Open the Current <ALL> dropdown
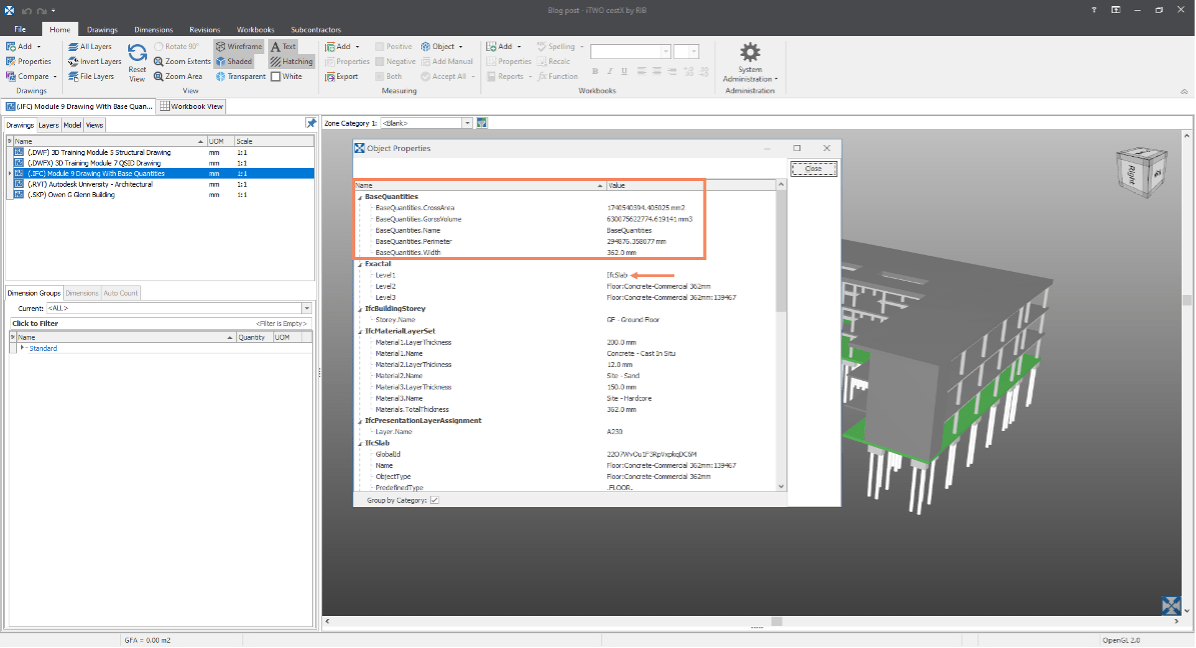Screen dimensions: 1196x648 point(306,309)
